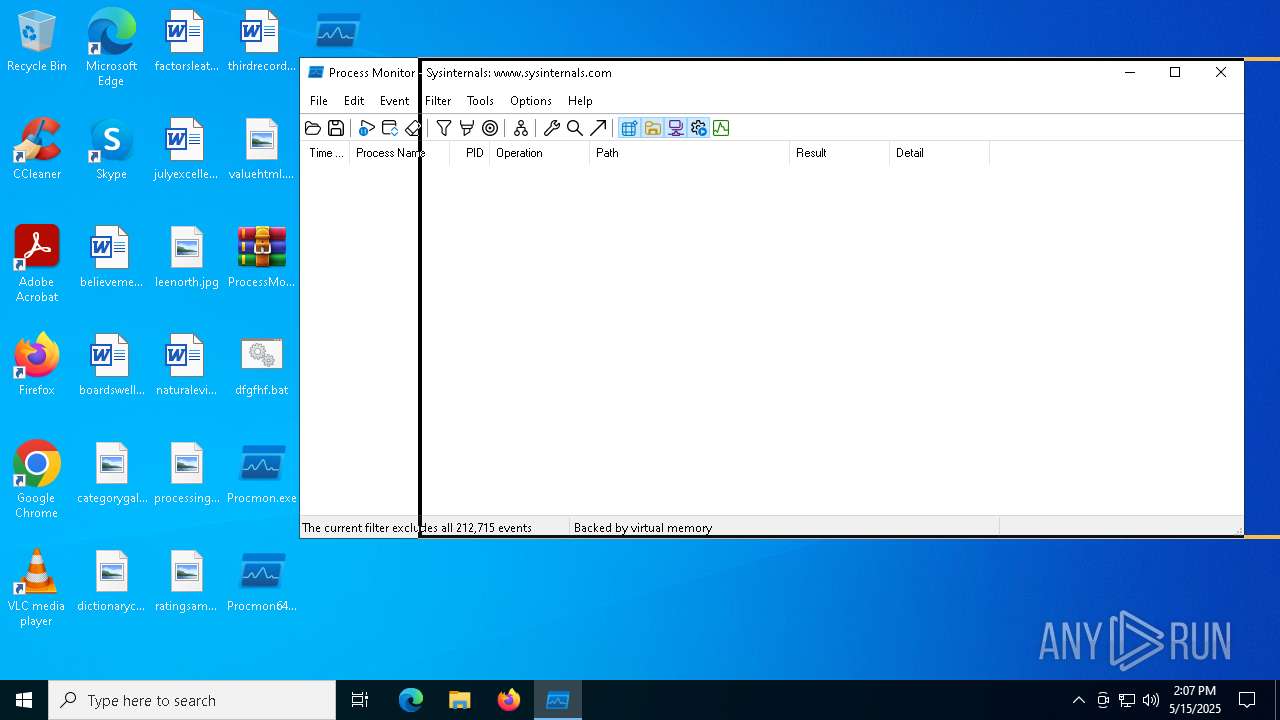This screenshot has height=720, width=1280.
Task: Select Skype desktop shortcut
Action: [111, 150]
